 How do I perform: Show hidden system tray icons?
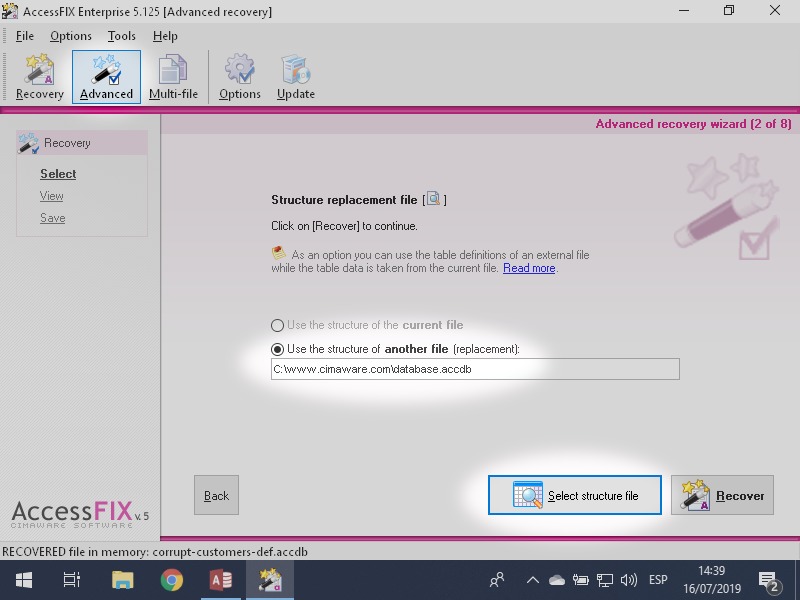pos(533,580)
